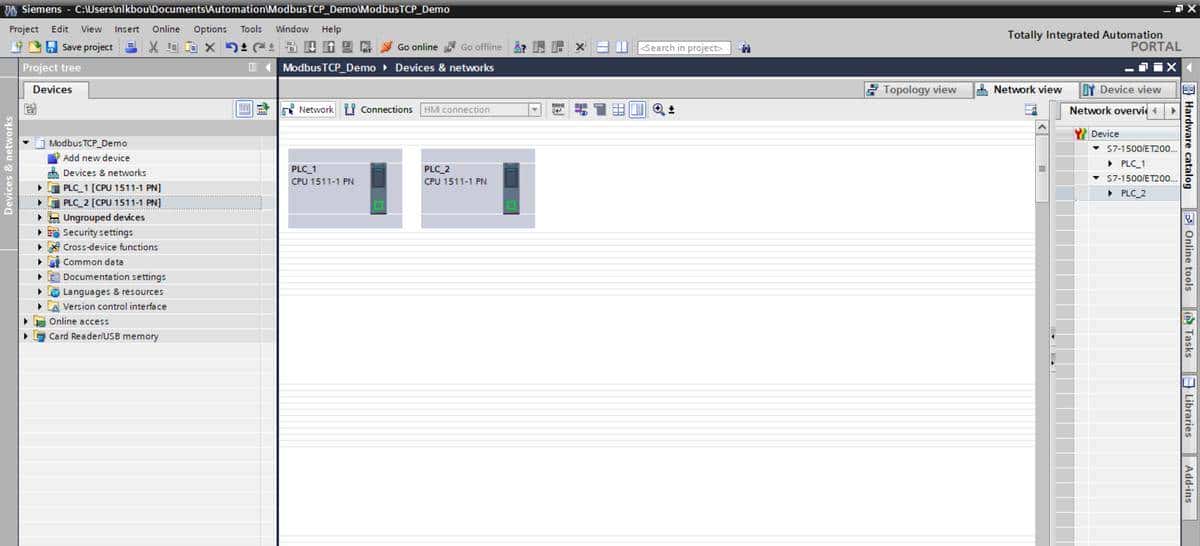Click the Network overview tab
The width and height of the screenshot is (1200, 546).
click(x=1106, y=111)
